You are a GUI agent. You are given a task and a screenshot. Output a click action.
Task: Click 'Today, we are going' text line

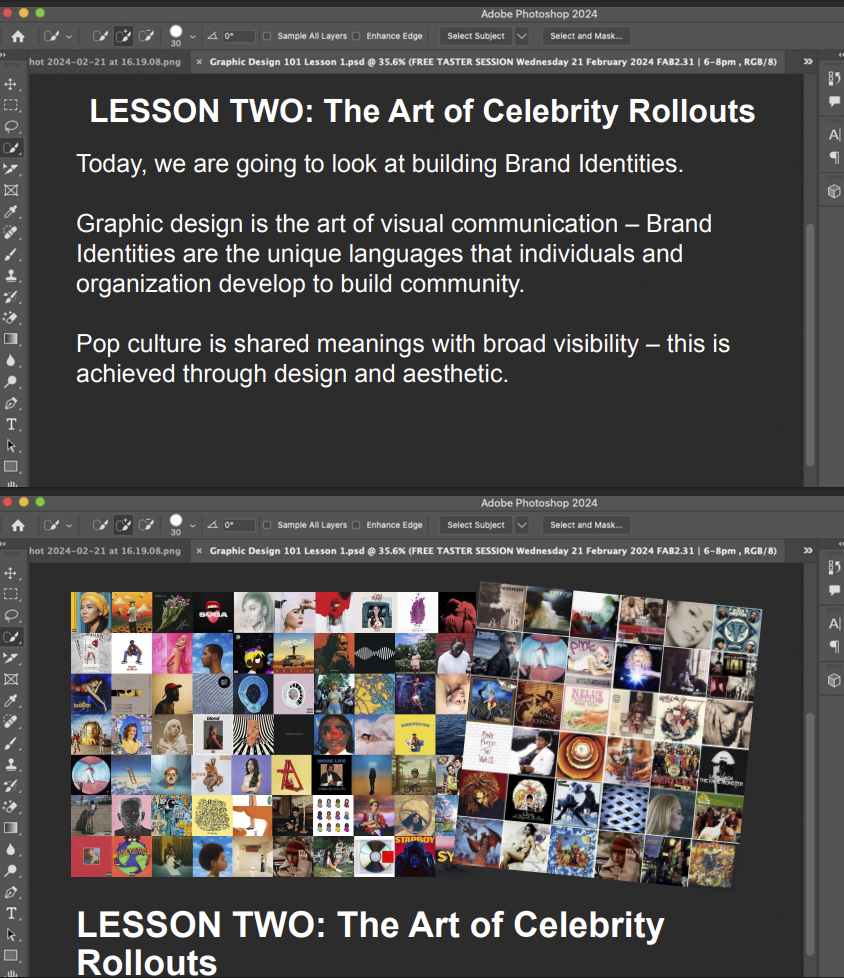[380, 164]
